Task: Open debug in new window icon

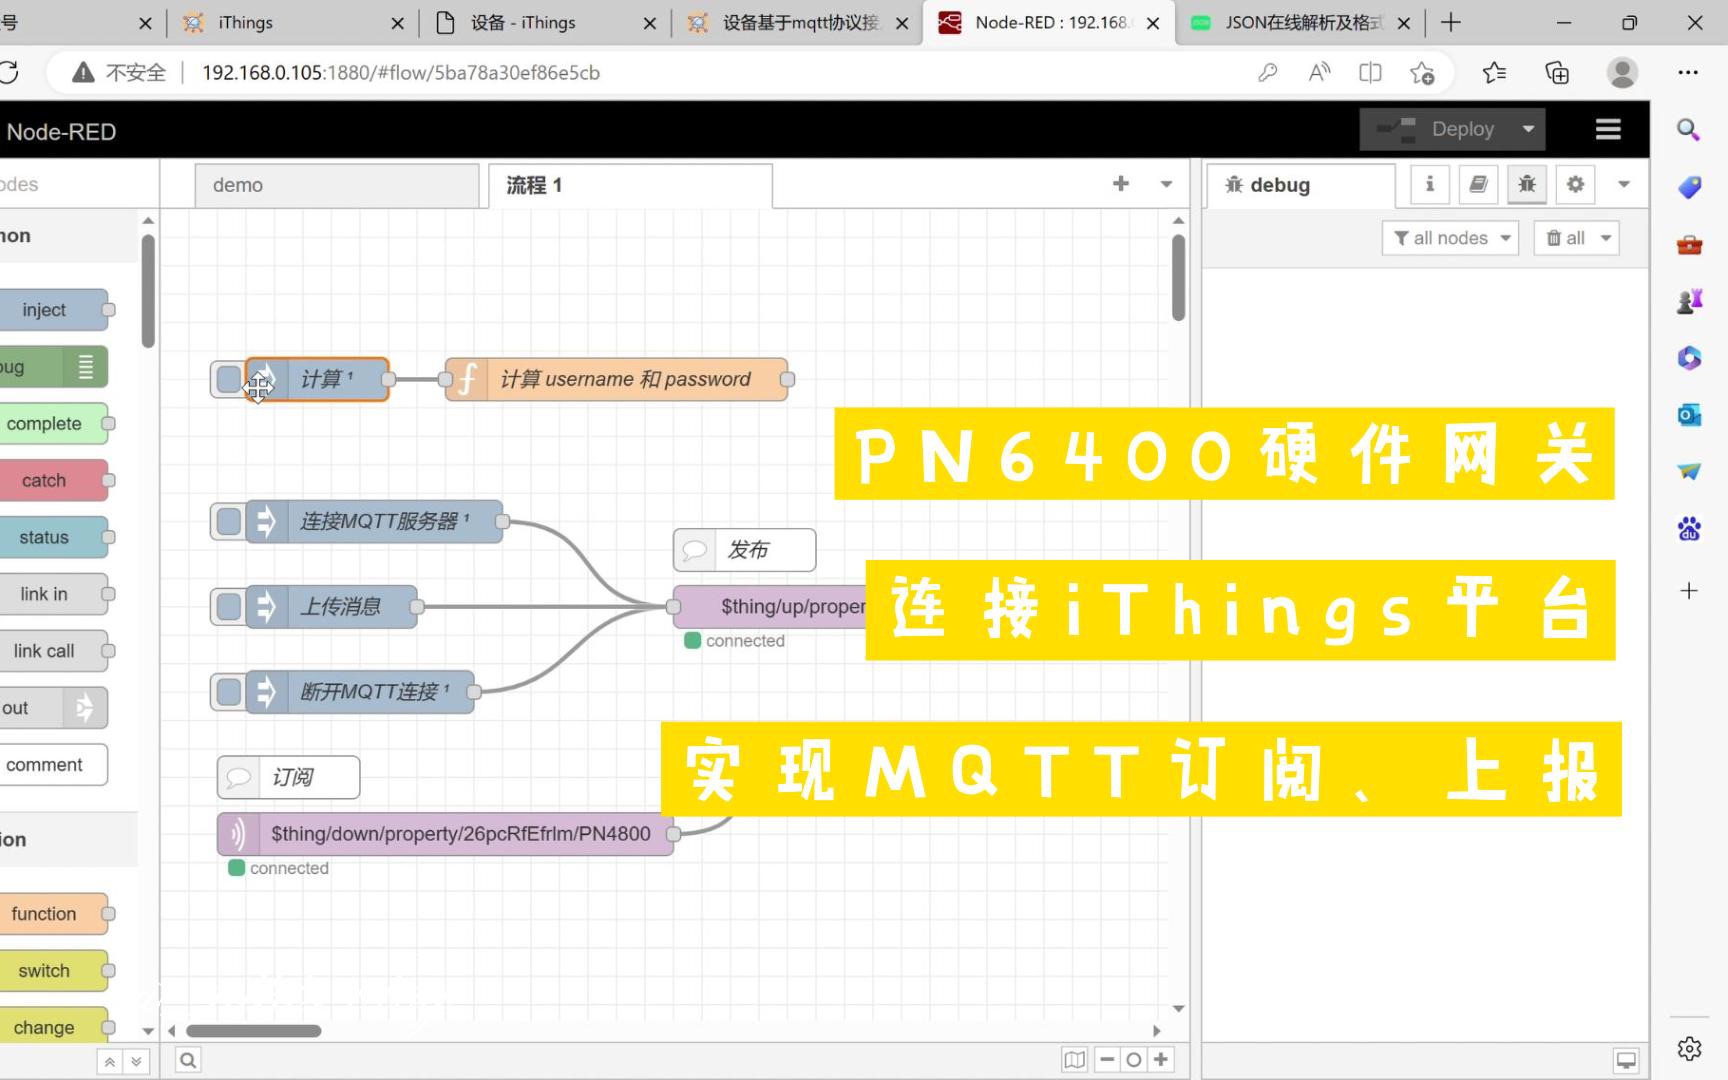Action: (1627, 1060)
